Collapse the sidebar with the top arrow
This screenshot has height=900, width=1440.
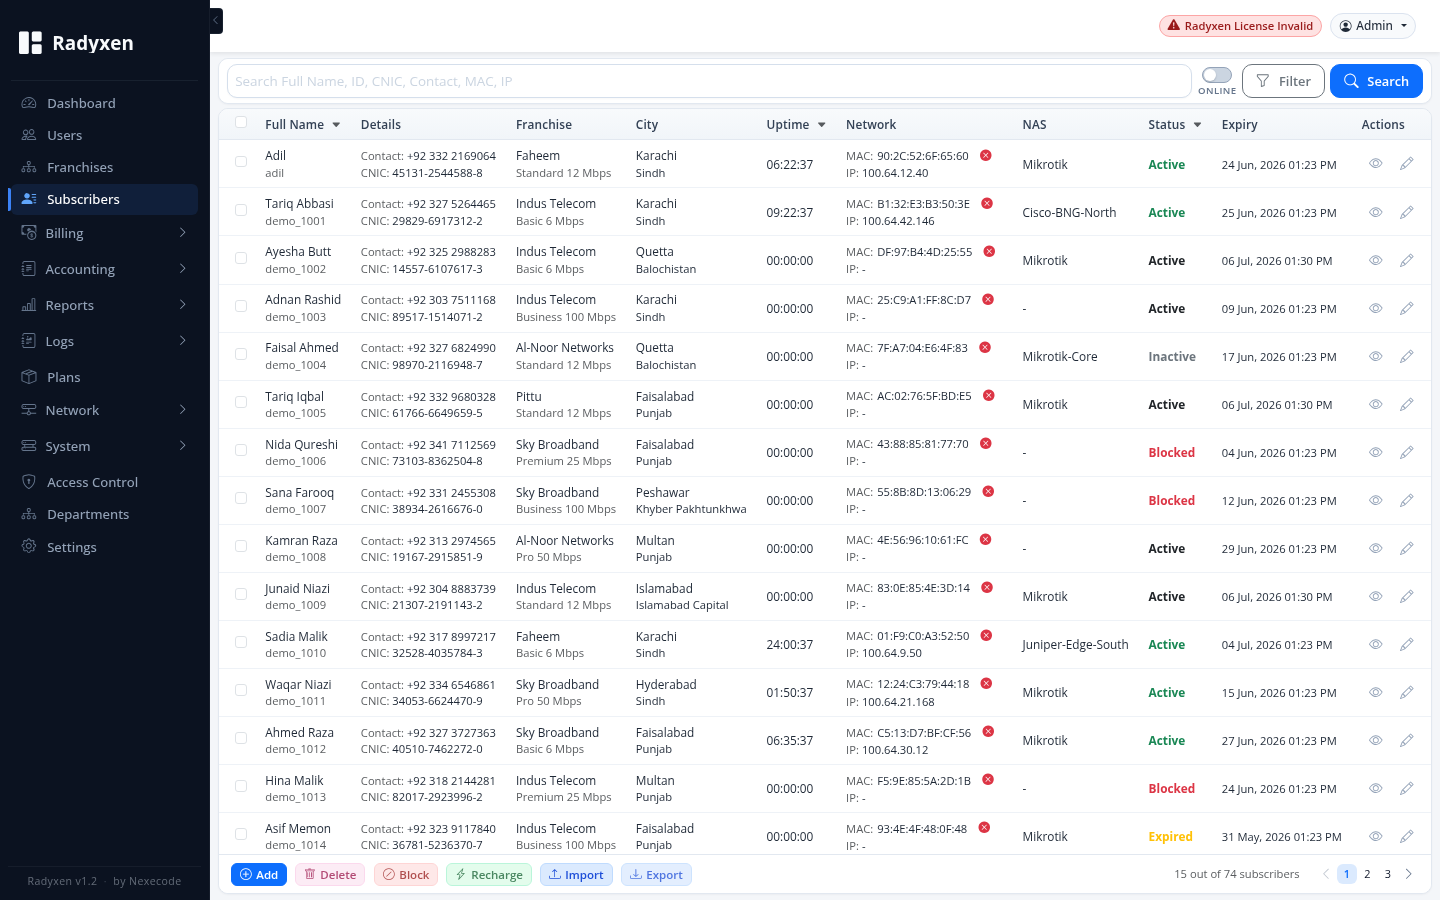click(x=216, y=20)
